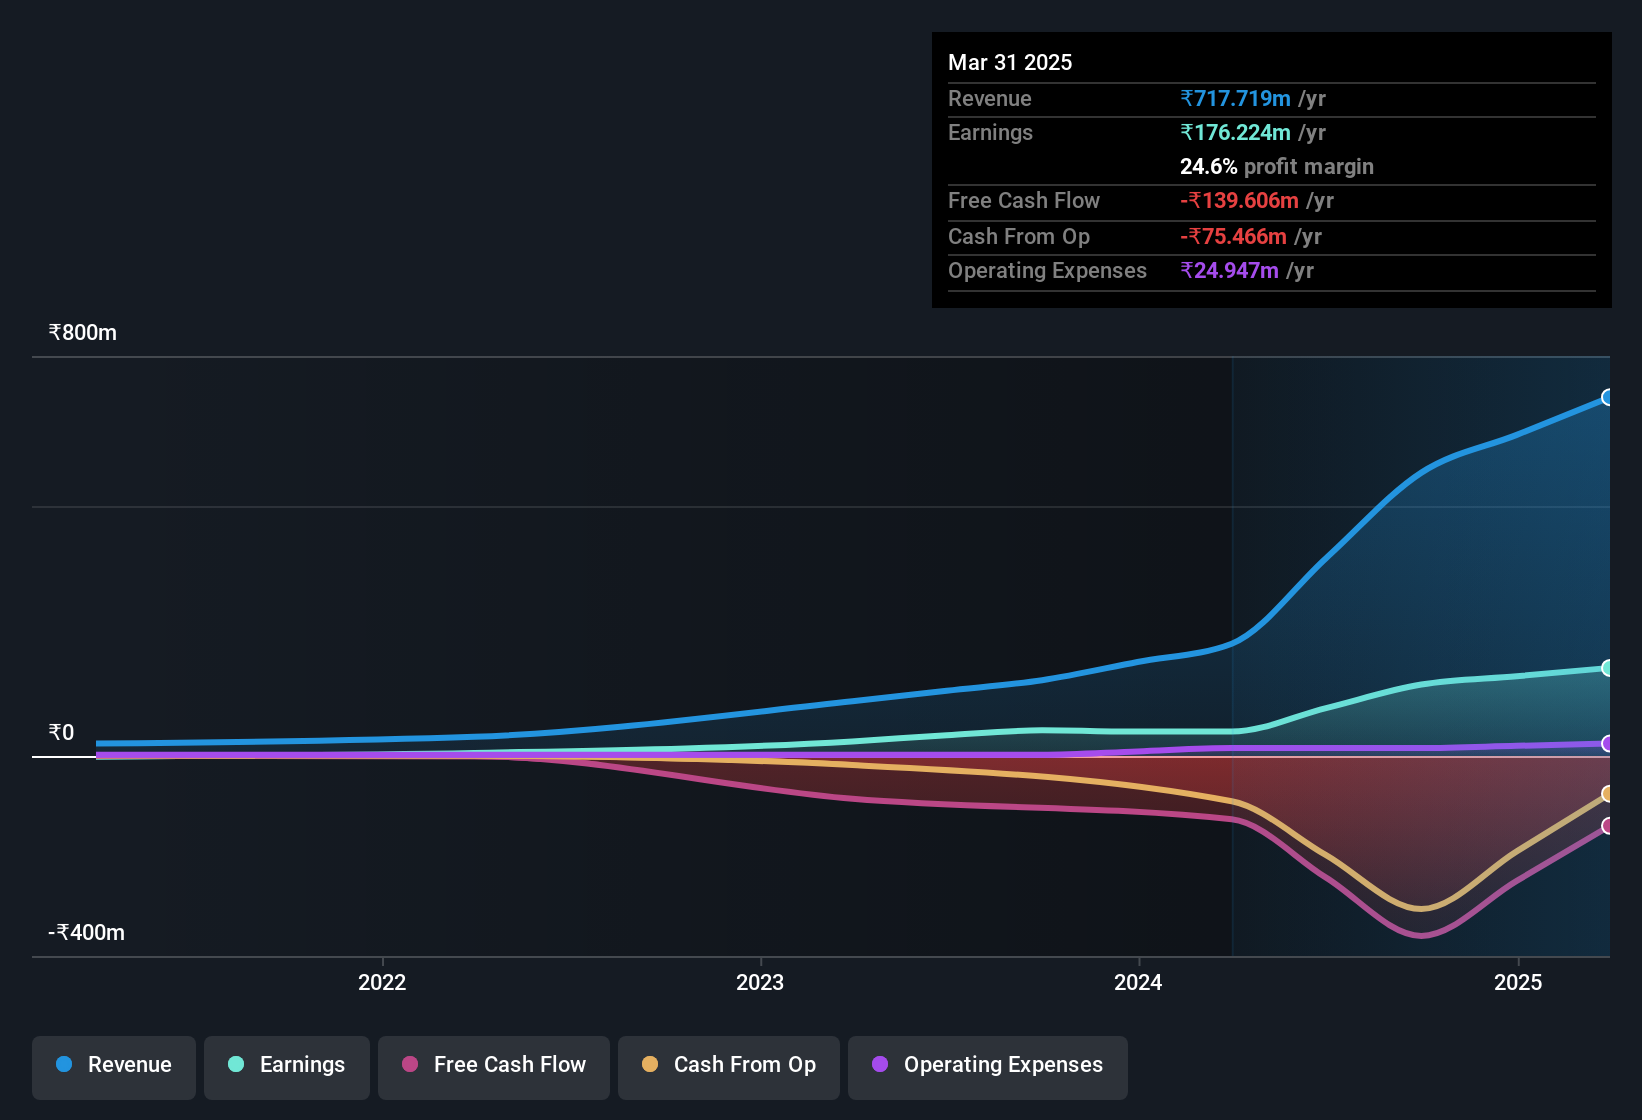
Task: Toggle the Revenue series visibility
Action: [x=113, y=1065]
